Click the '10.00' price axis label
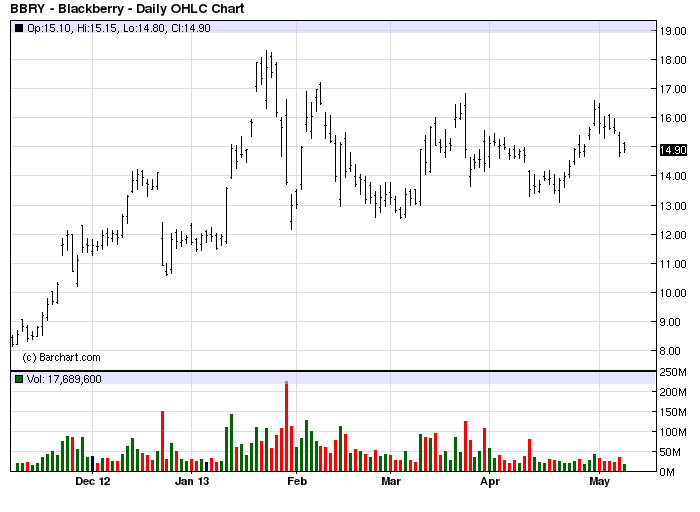 (x=673, y=293)
